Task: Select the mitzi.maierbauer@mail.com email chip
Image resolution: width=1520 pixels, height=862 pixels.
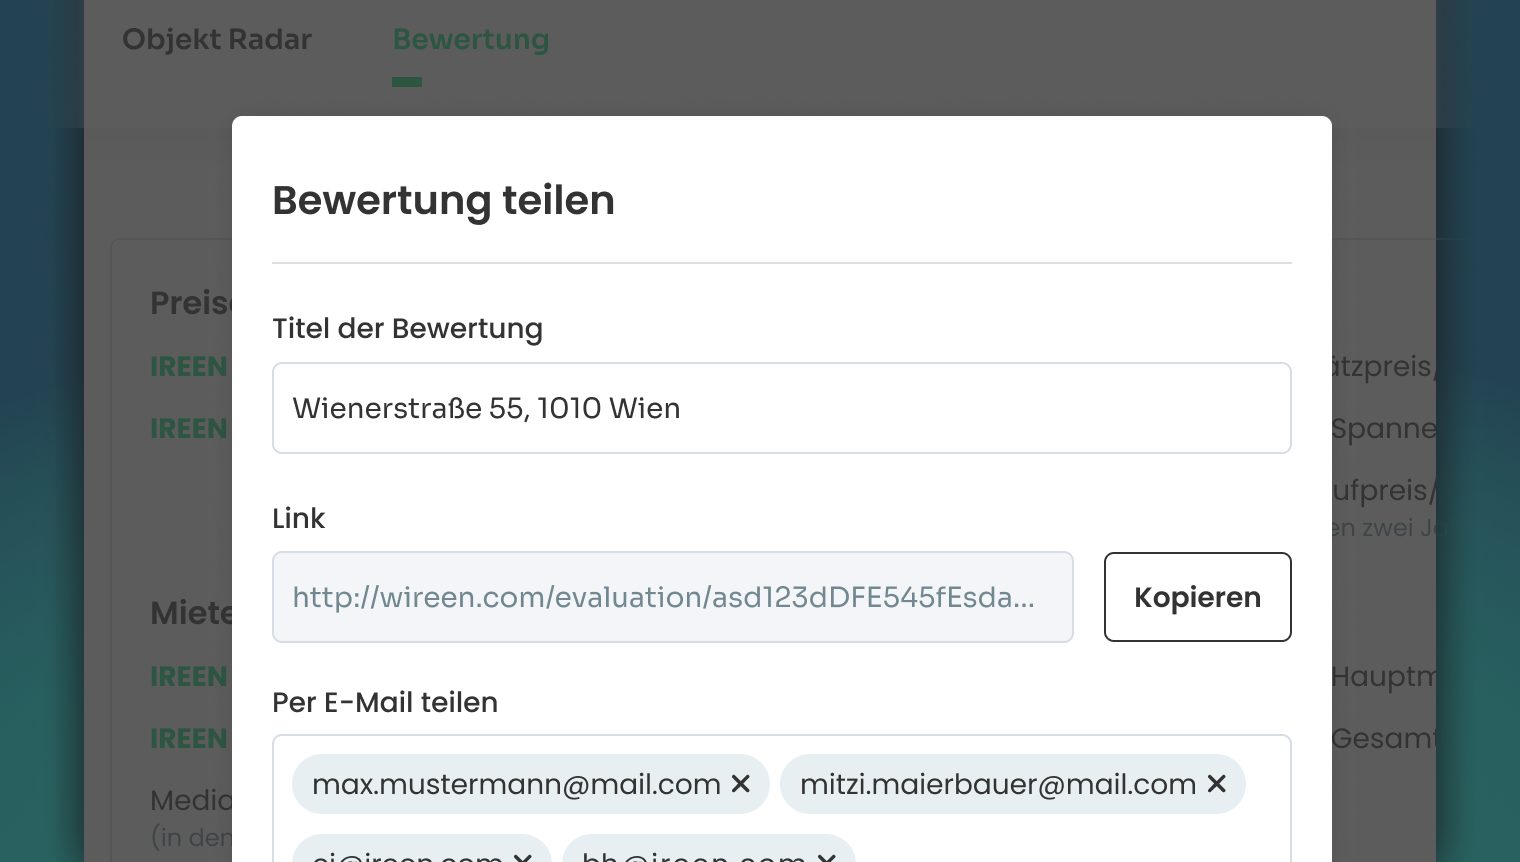Action: [x=998, y=784]
